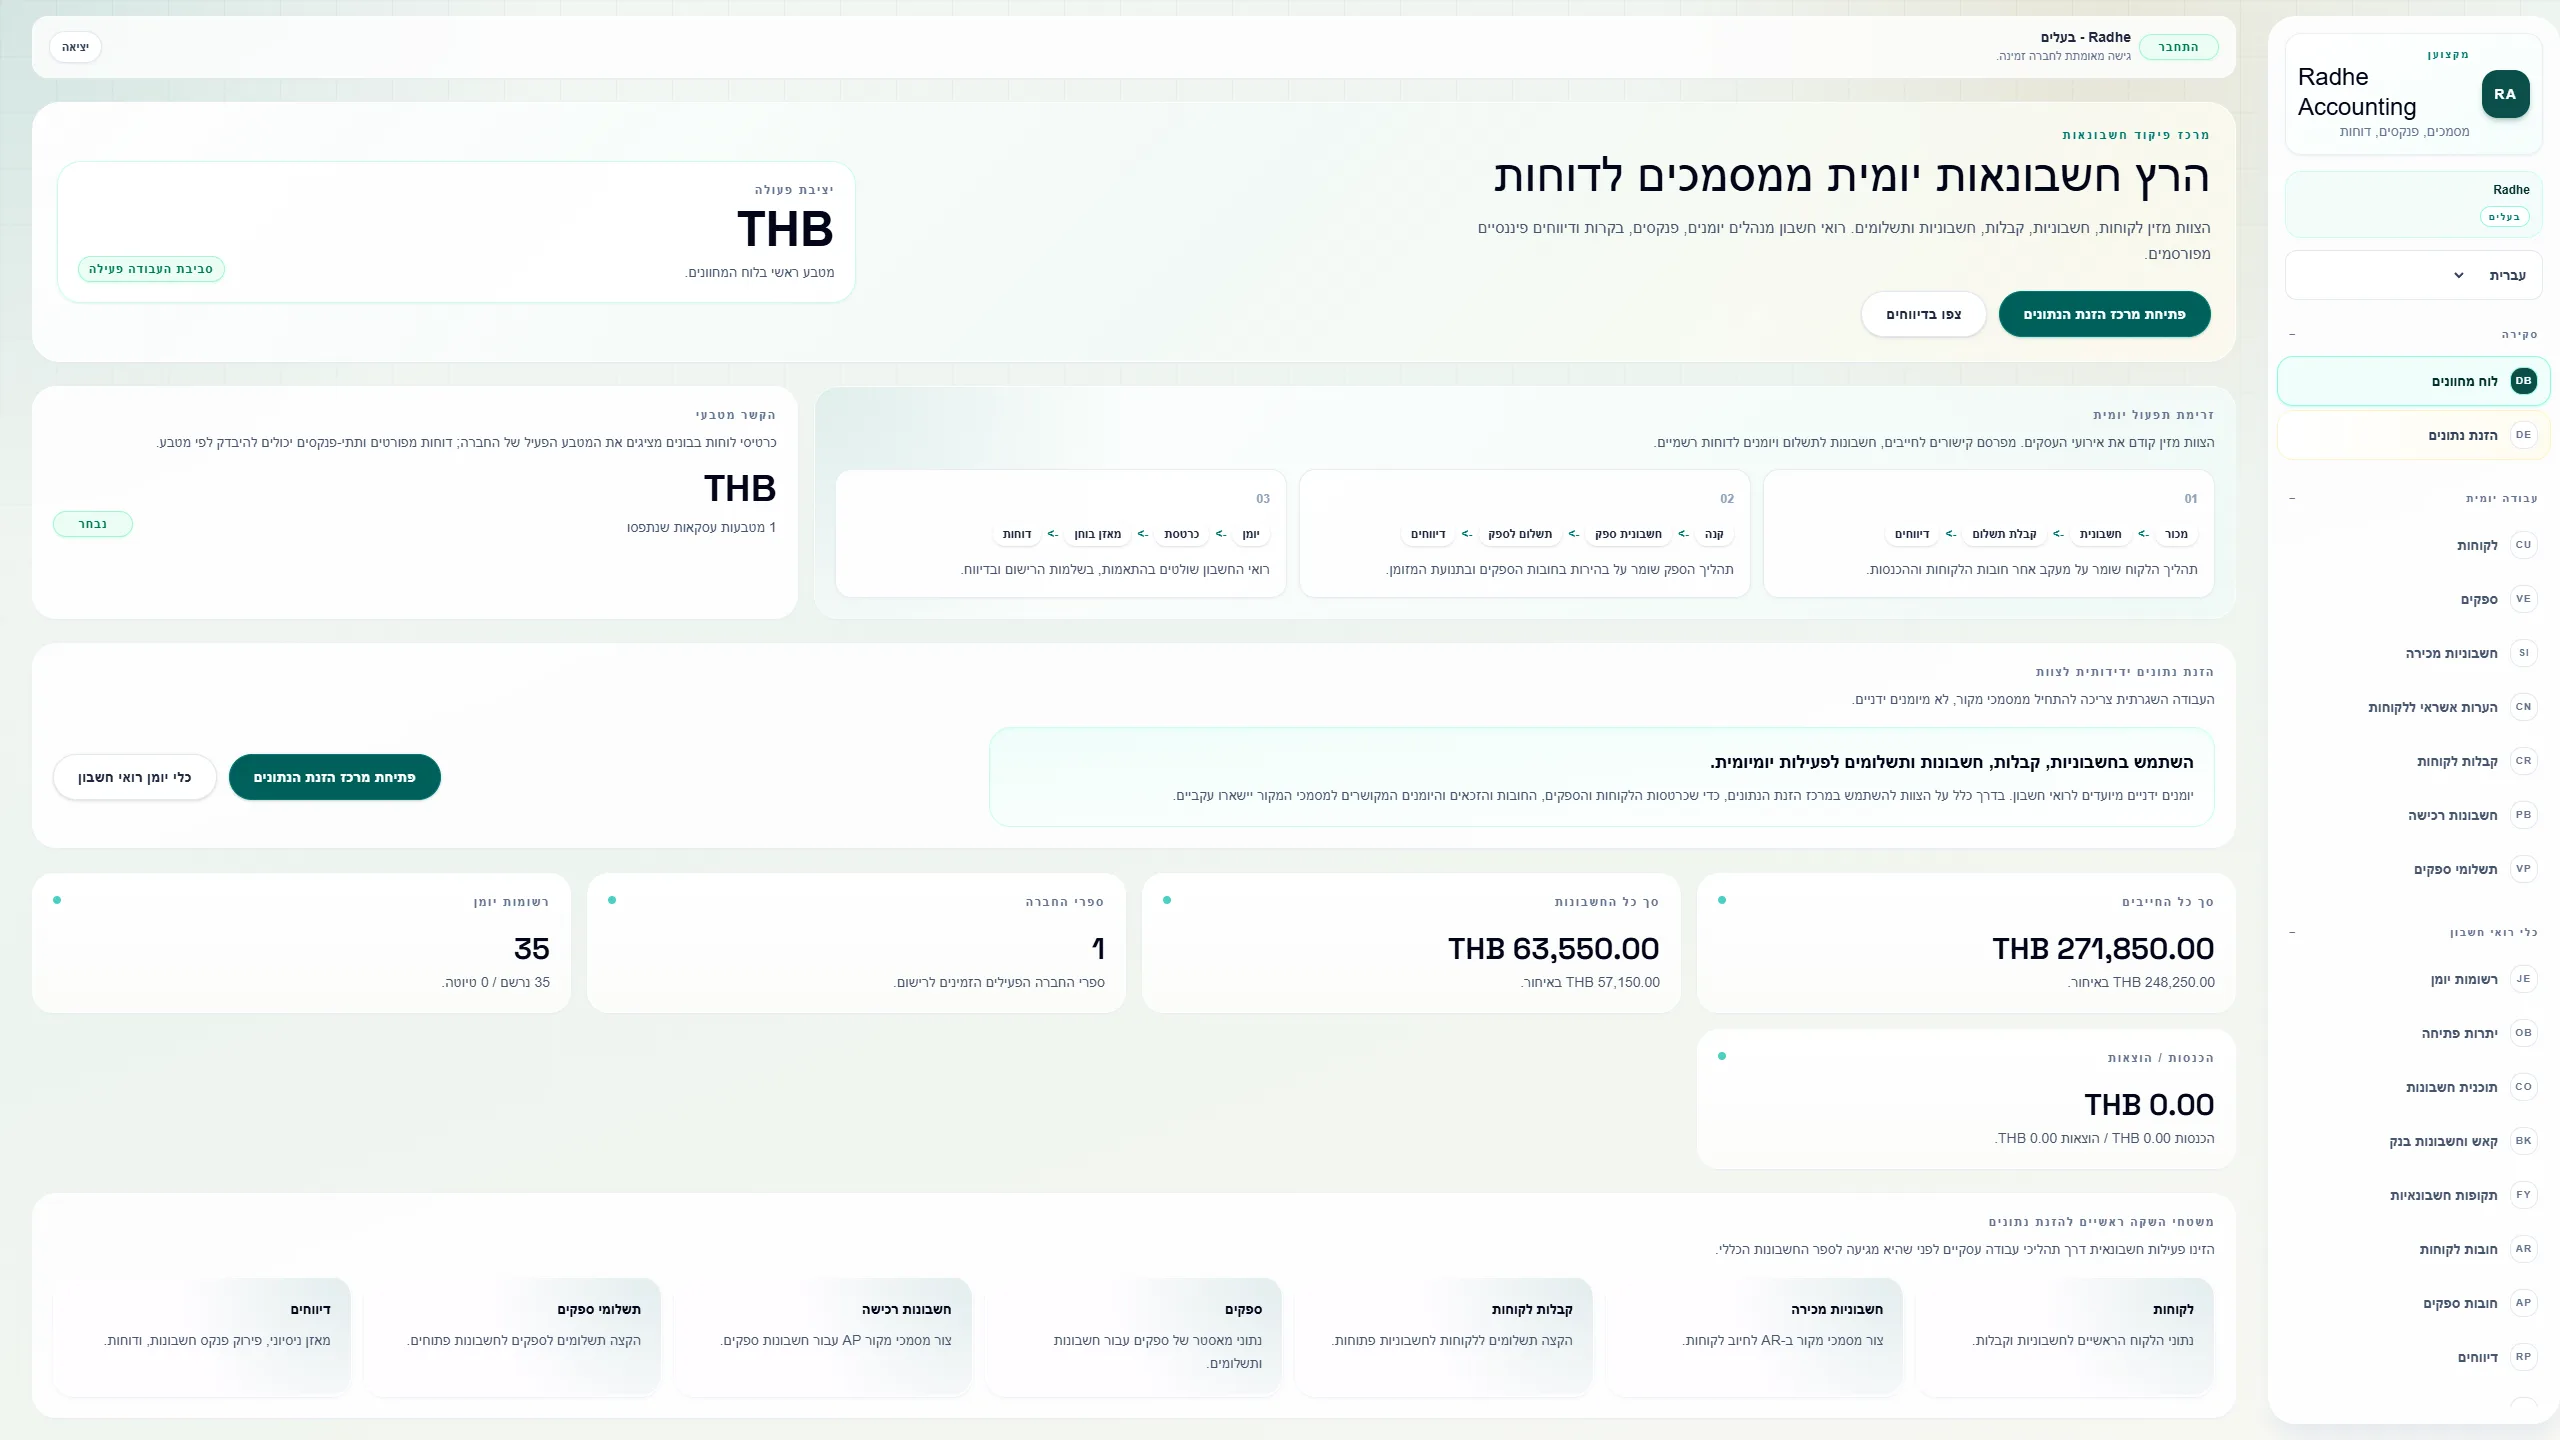2560x1440 pixels.
Task: Open the תשלומי ספקים launch card
Action: point(512,1336)
